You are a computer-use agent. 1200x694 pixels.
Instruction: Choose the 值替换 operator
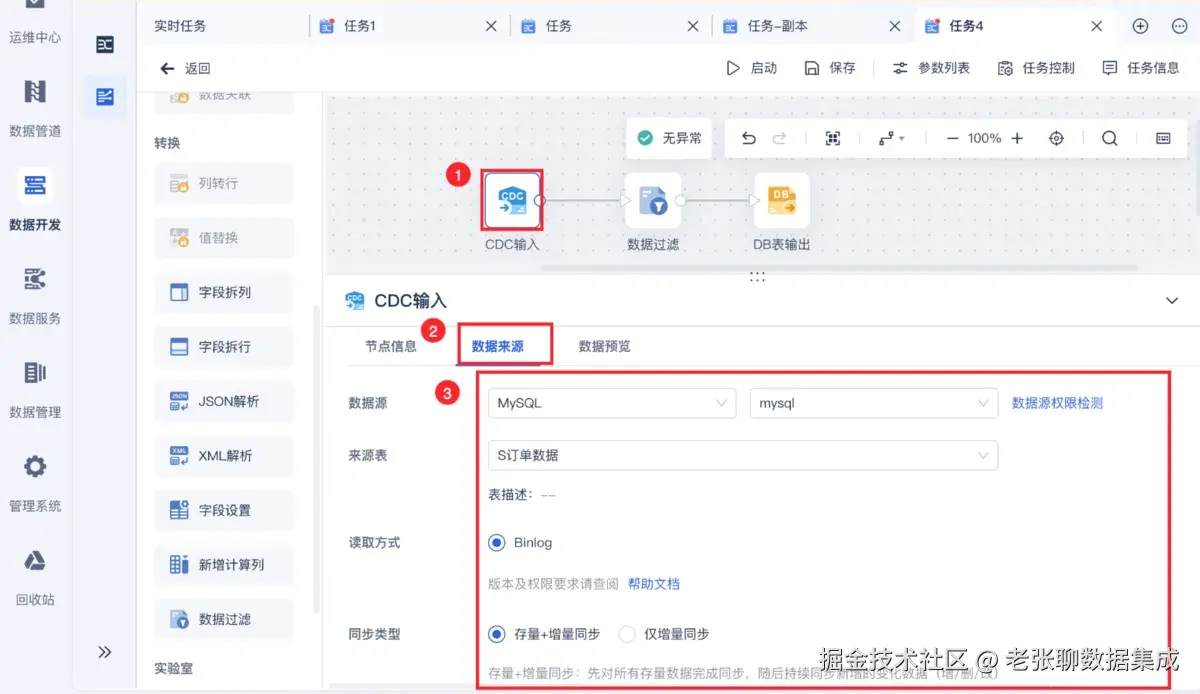click(224, 238)
